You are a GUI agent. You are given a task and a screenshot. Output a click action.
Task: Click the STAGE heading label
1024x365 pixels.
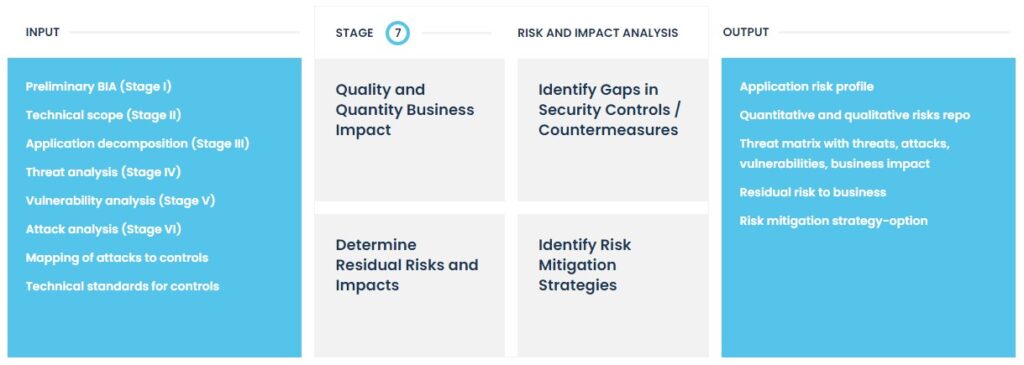[x=355, y=33]
